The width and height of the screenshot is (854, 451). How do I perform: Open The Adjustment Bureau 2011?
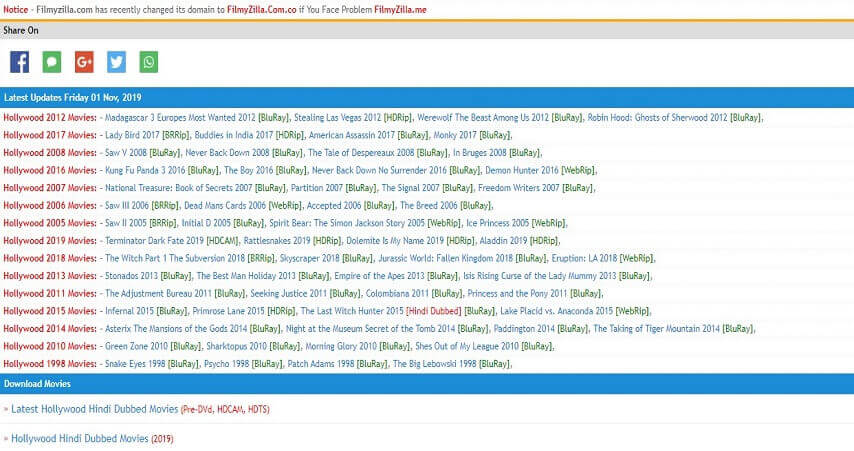click(175, 294)
